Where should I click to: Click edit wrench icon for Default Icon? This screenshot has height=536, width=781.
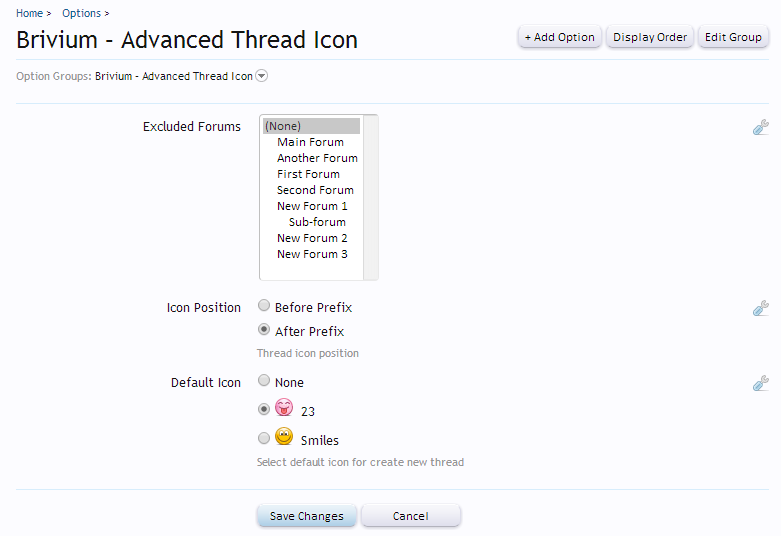761,383
